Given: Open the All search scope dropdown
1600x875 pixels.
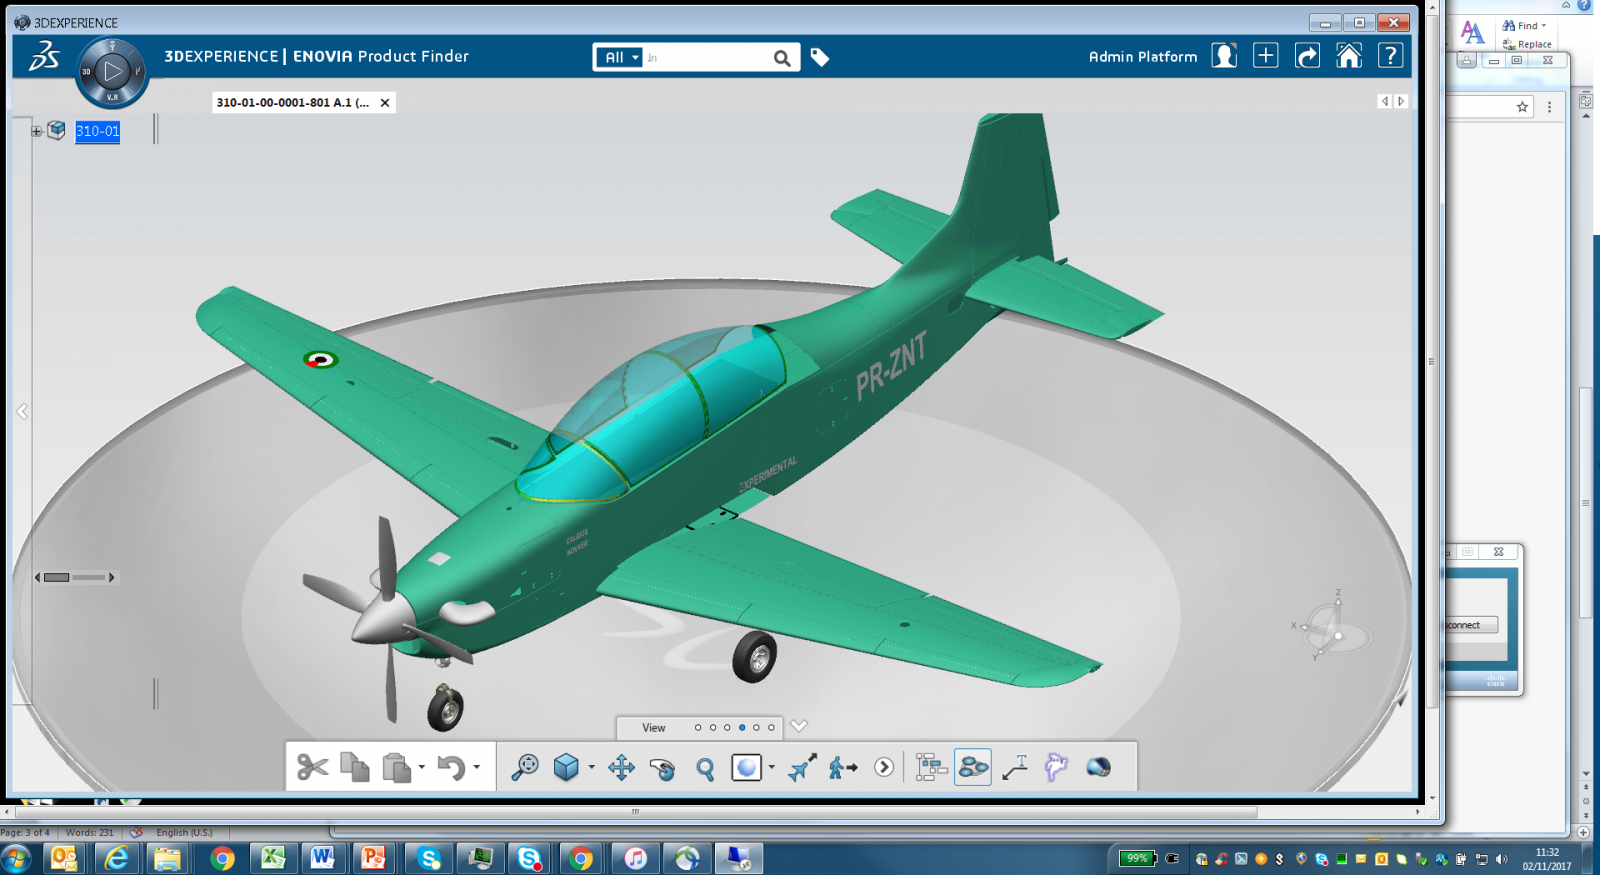Looking at the screenshot, I should pos(620,57).
